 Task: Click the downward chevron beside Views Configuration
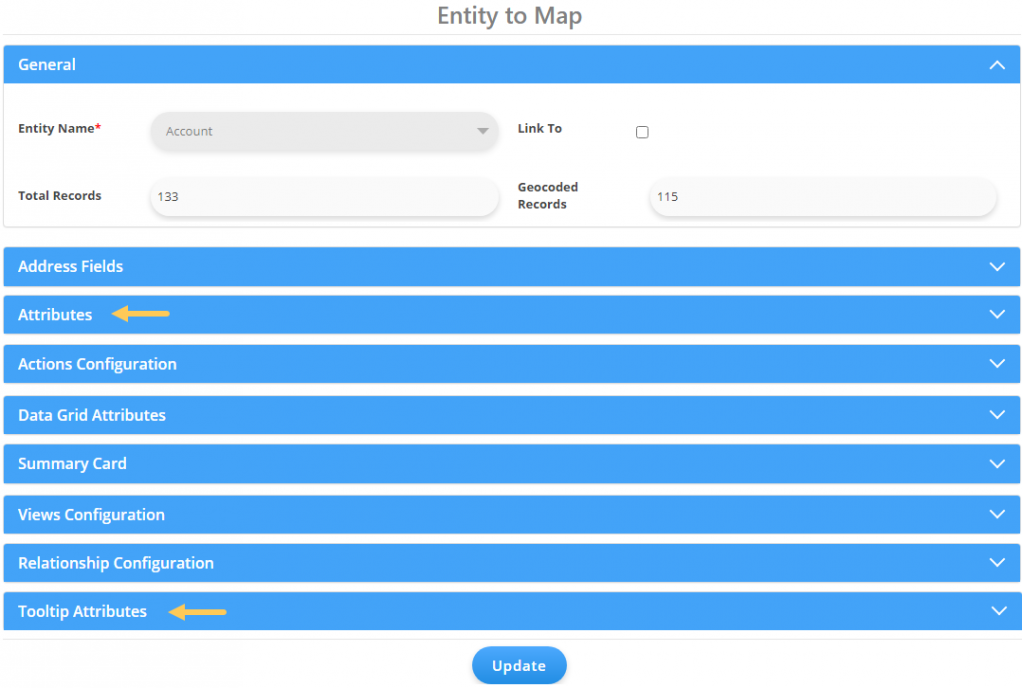997,514
